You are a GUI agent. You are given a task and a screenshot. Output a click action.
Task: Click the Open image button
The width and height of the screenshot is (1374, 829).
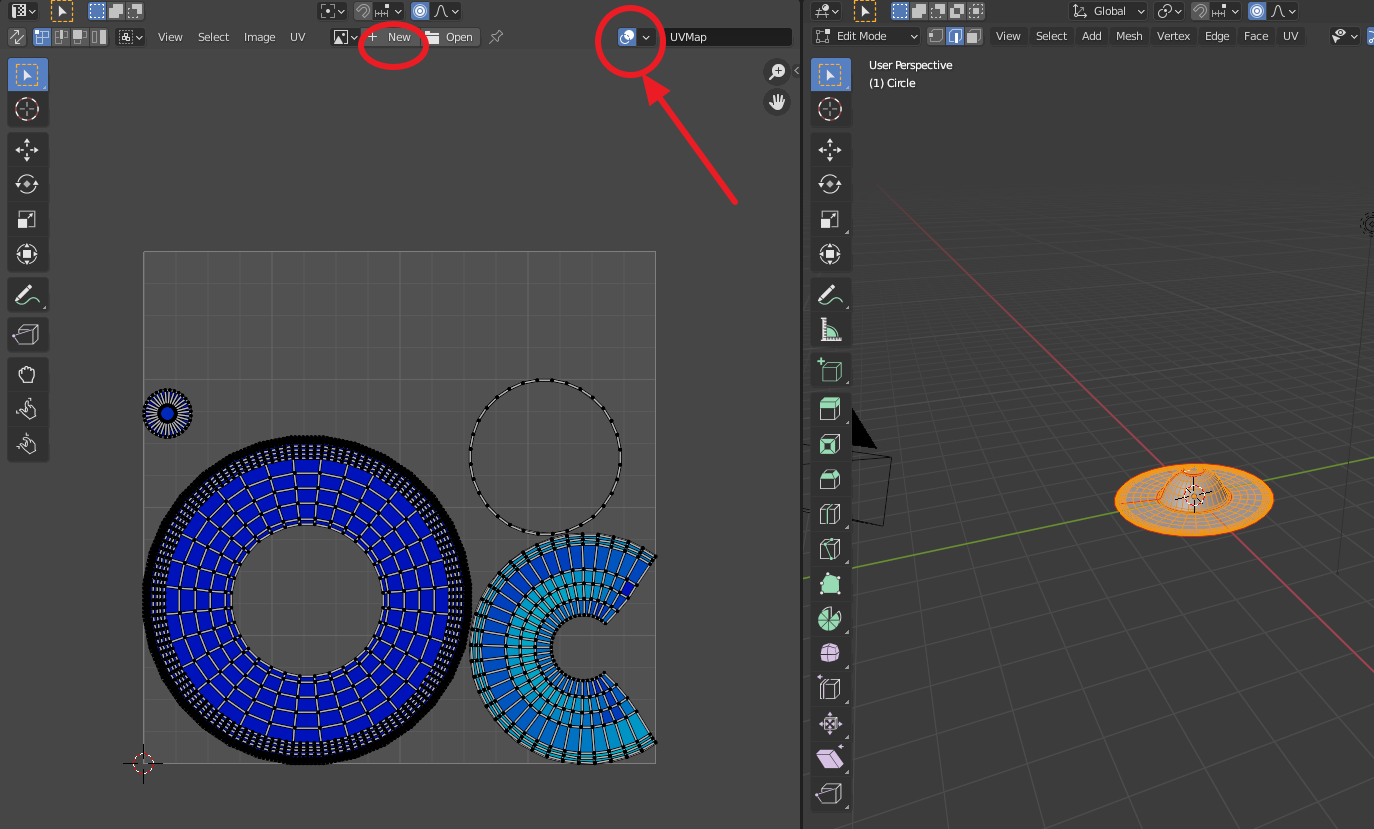(x=449, y=37)
